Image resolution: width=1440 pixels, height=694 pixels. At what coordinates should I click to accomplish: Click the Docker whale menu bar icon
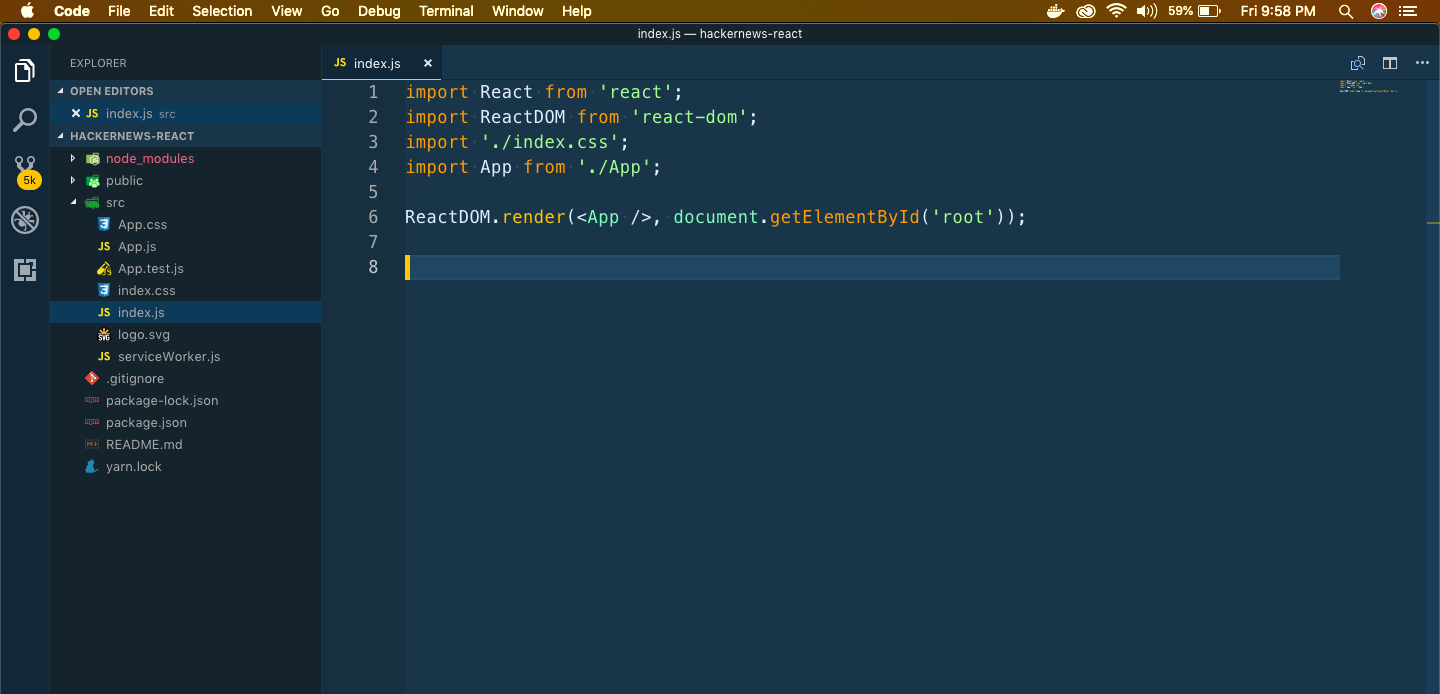pyautogui.click(x=1055, y=11)
